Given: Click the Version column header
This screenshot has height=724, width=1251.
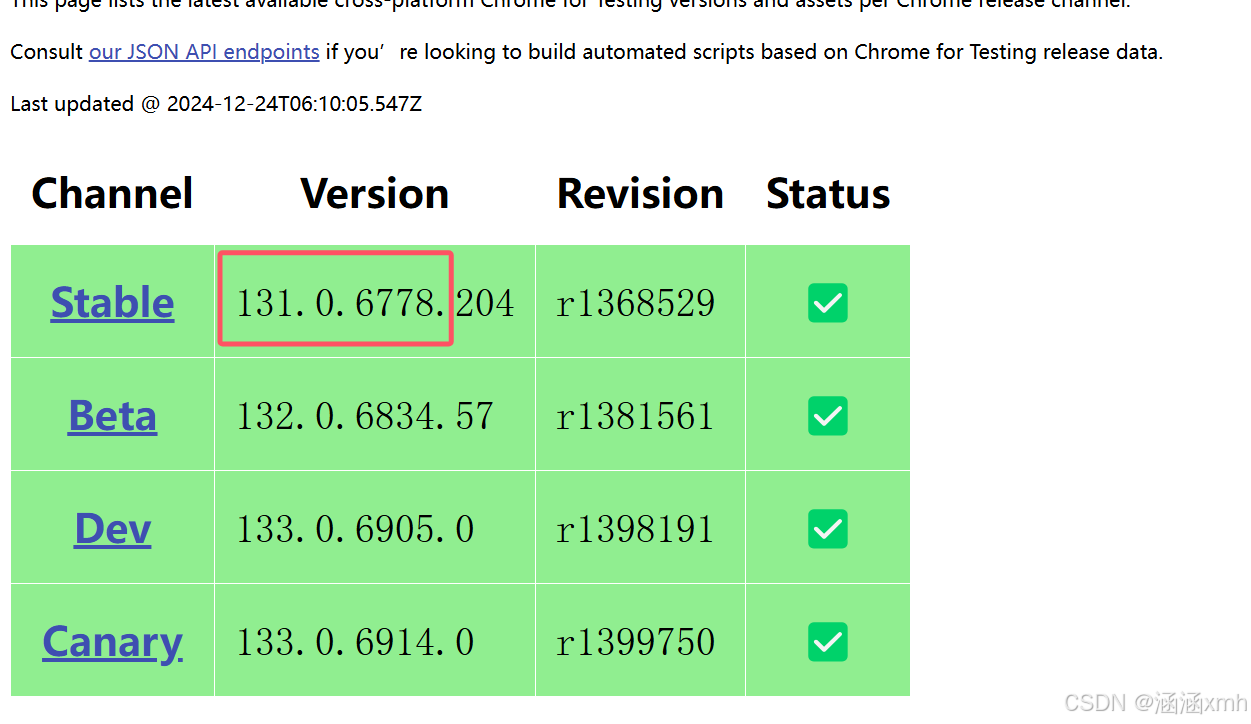Looking at the screenshot, I should [x=375, y=193].
